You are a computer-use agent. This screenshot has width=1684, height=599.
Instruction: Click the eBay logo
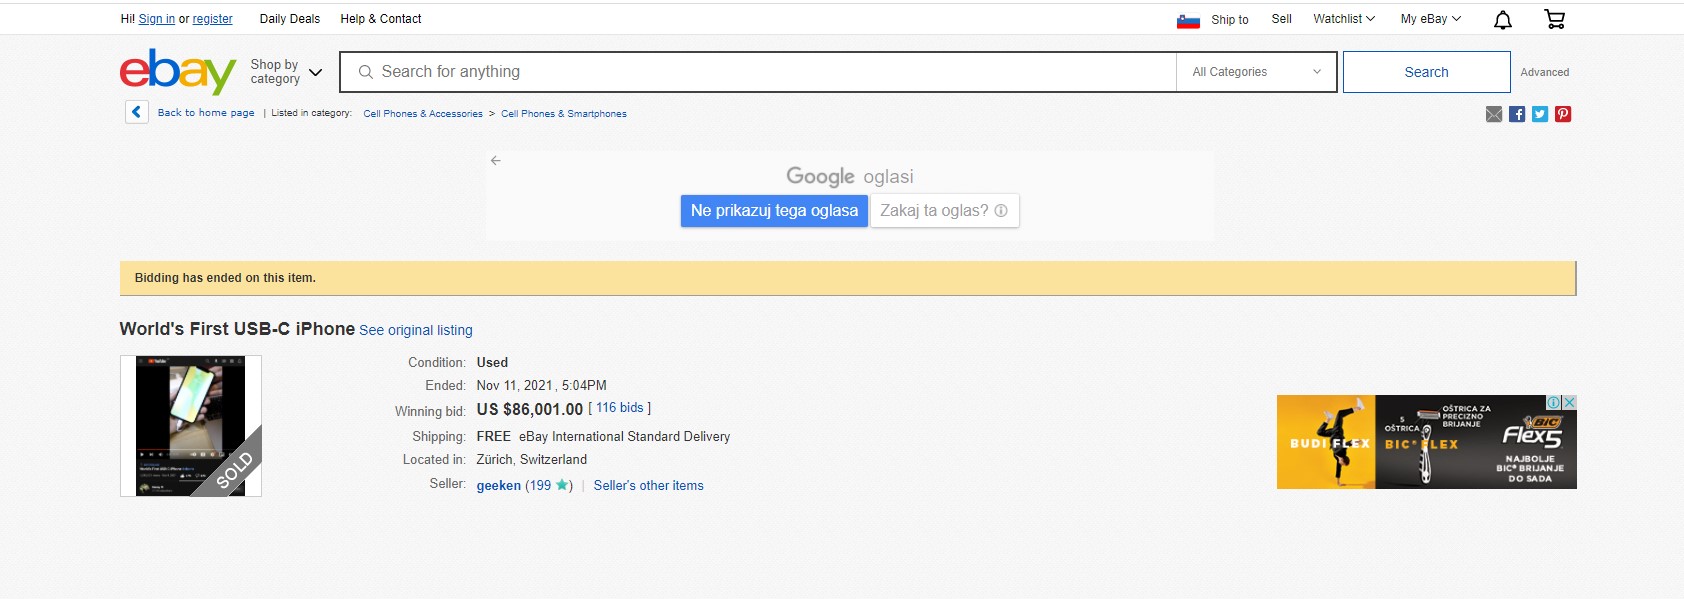pos(177,72)
